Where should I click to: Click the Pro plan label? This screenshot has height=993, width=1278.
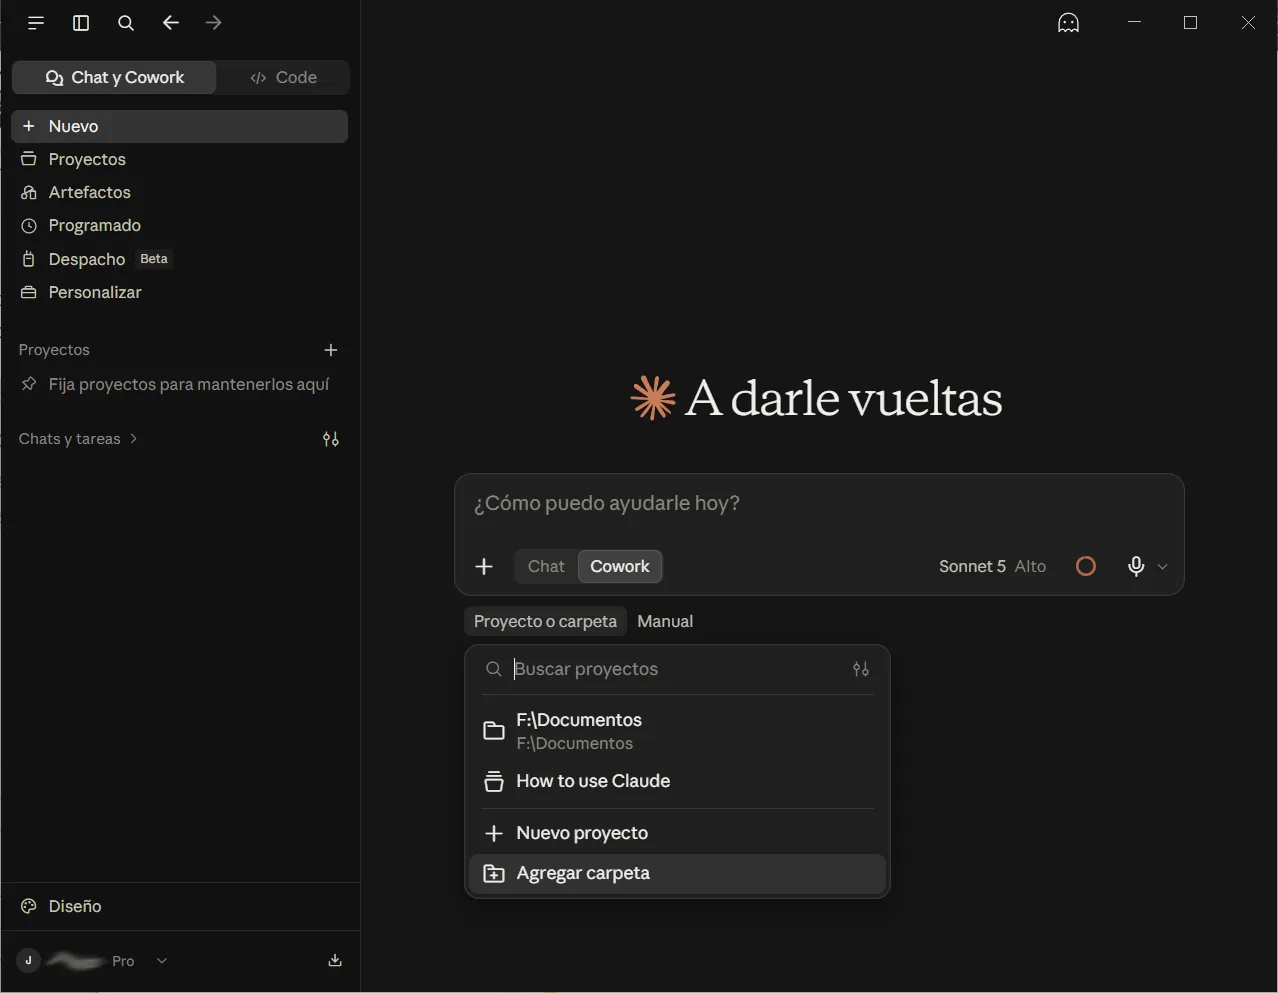point(123,961)
